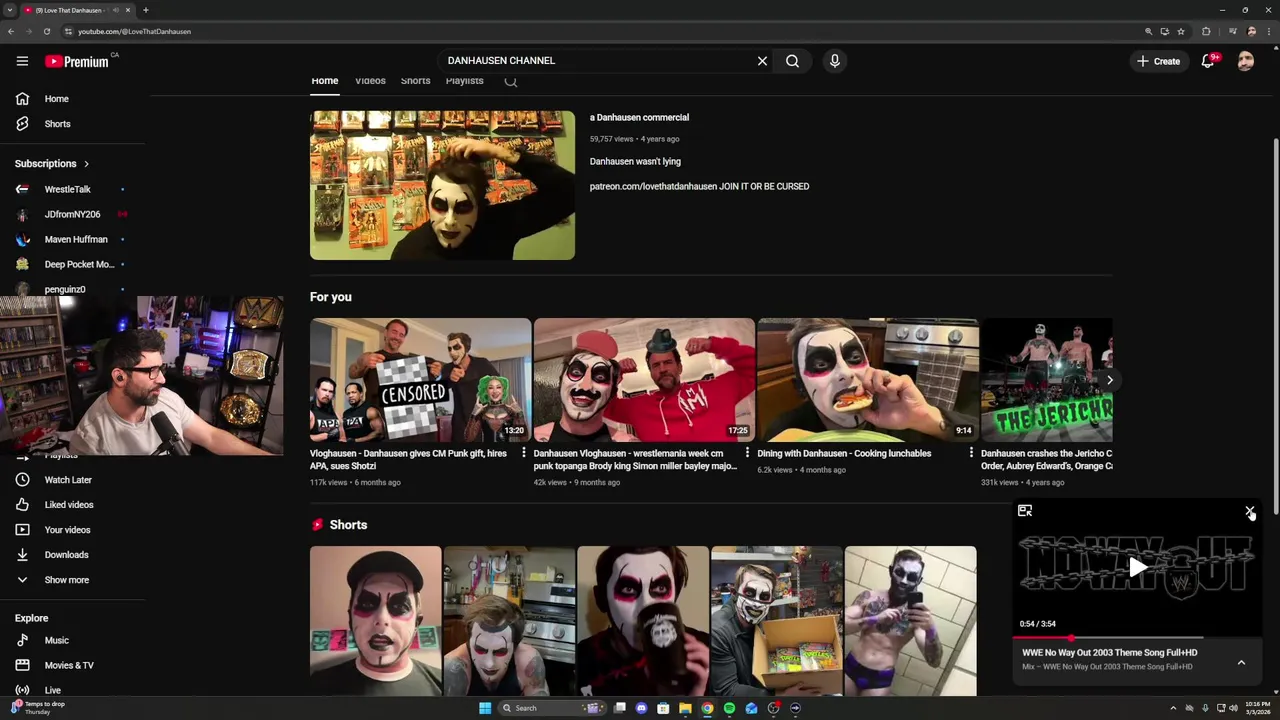Open options for Vloghausen CM Punk video

(523, 453)
